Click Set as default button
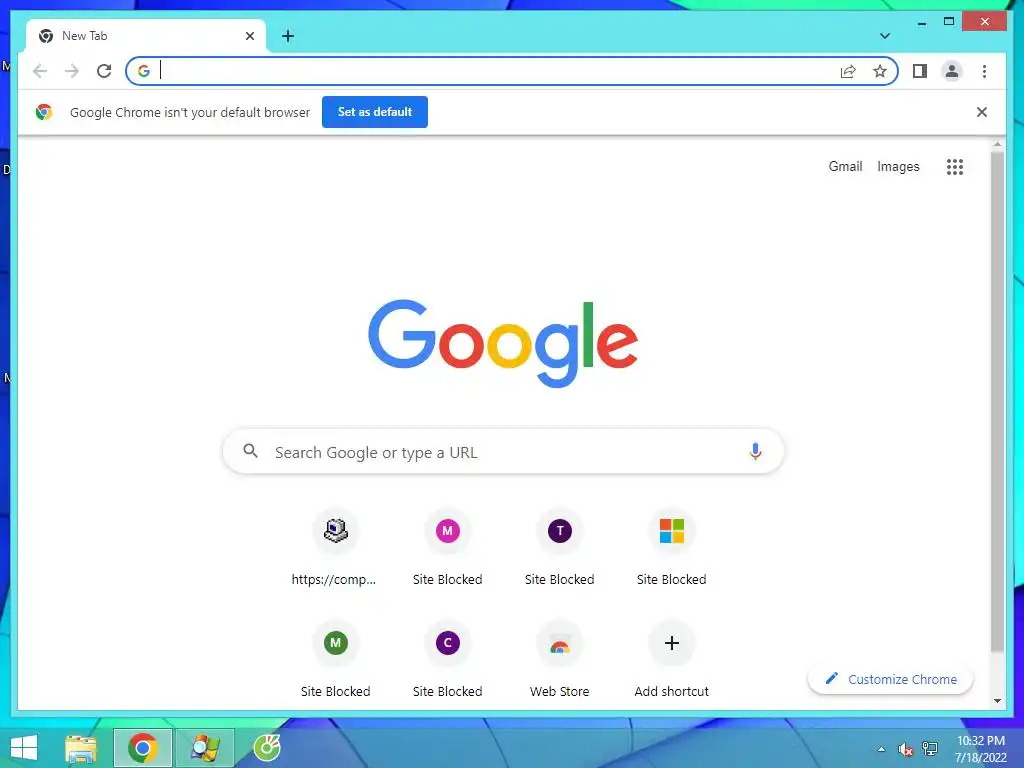Image resolution: width=1024 pixels, height=768 pixels. click(x=375, y=112)
